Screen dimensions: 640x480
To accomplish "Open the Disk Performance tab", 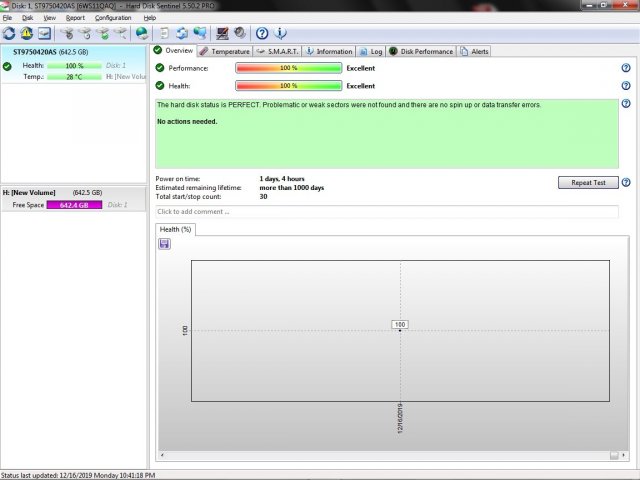I will [421, 51].
